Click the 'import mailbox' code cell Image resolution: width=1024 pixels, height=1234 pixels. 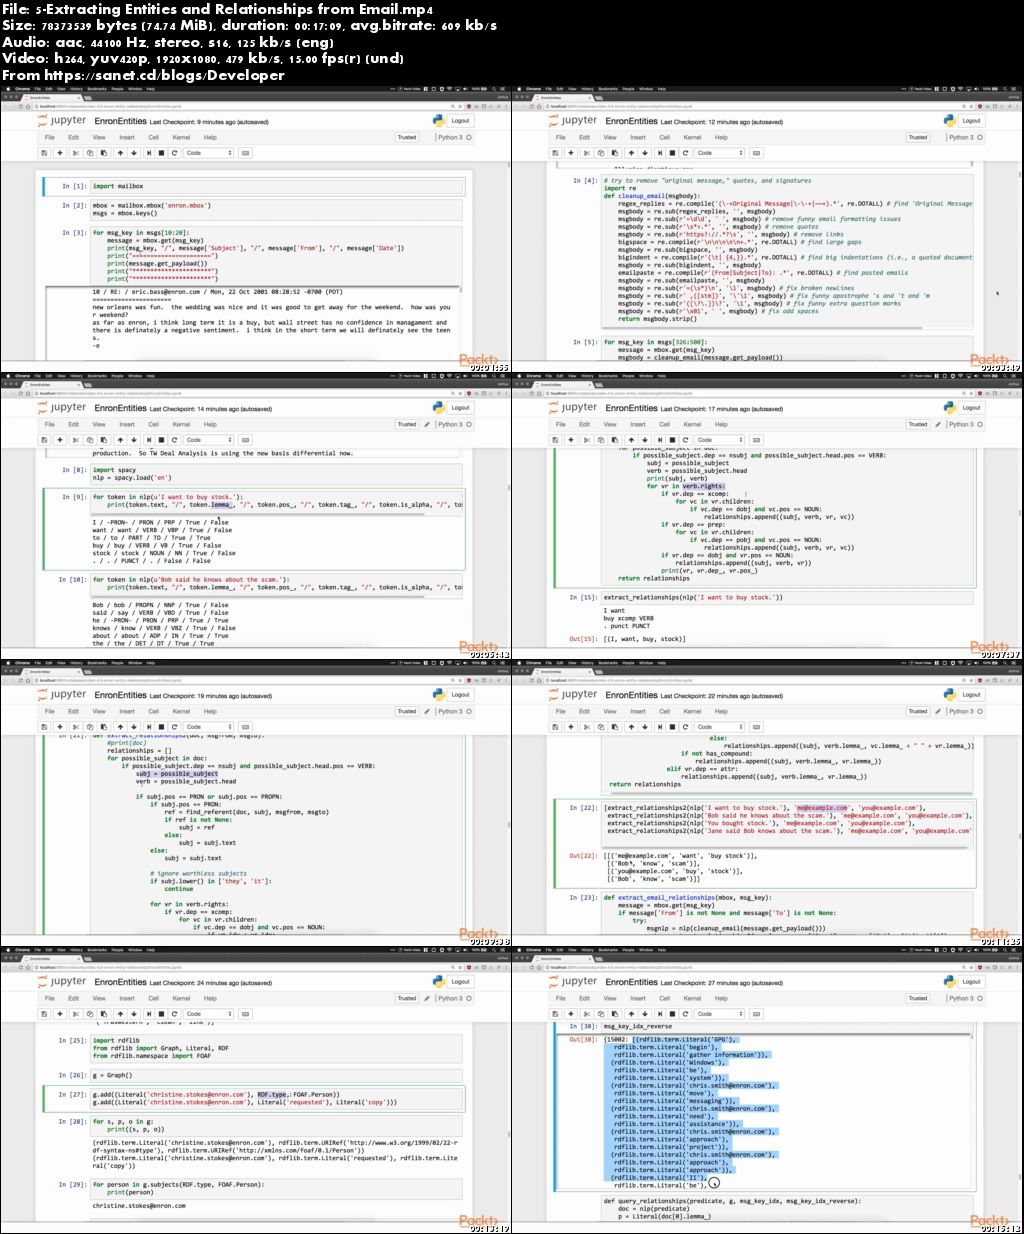click(278, 186)
